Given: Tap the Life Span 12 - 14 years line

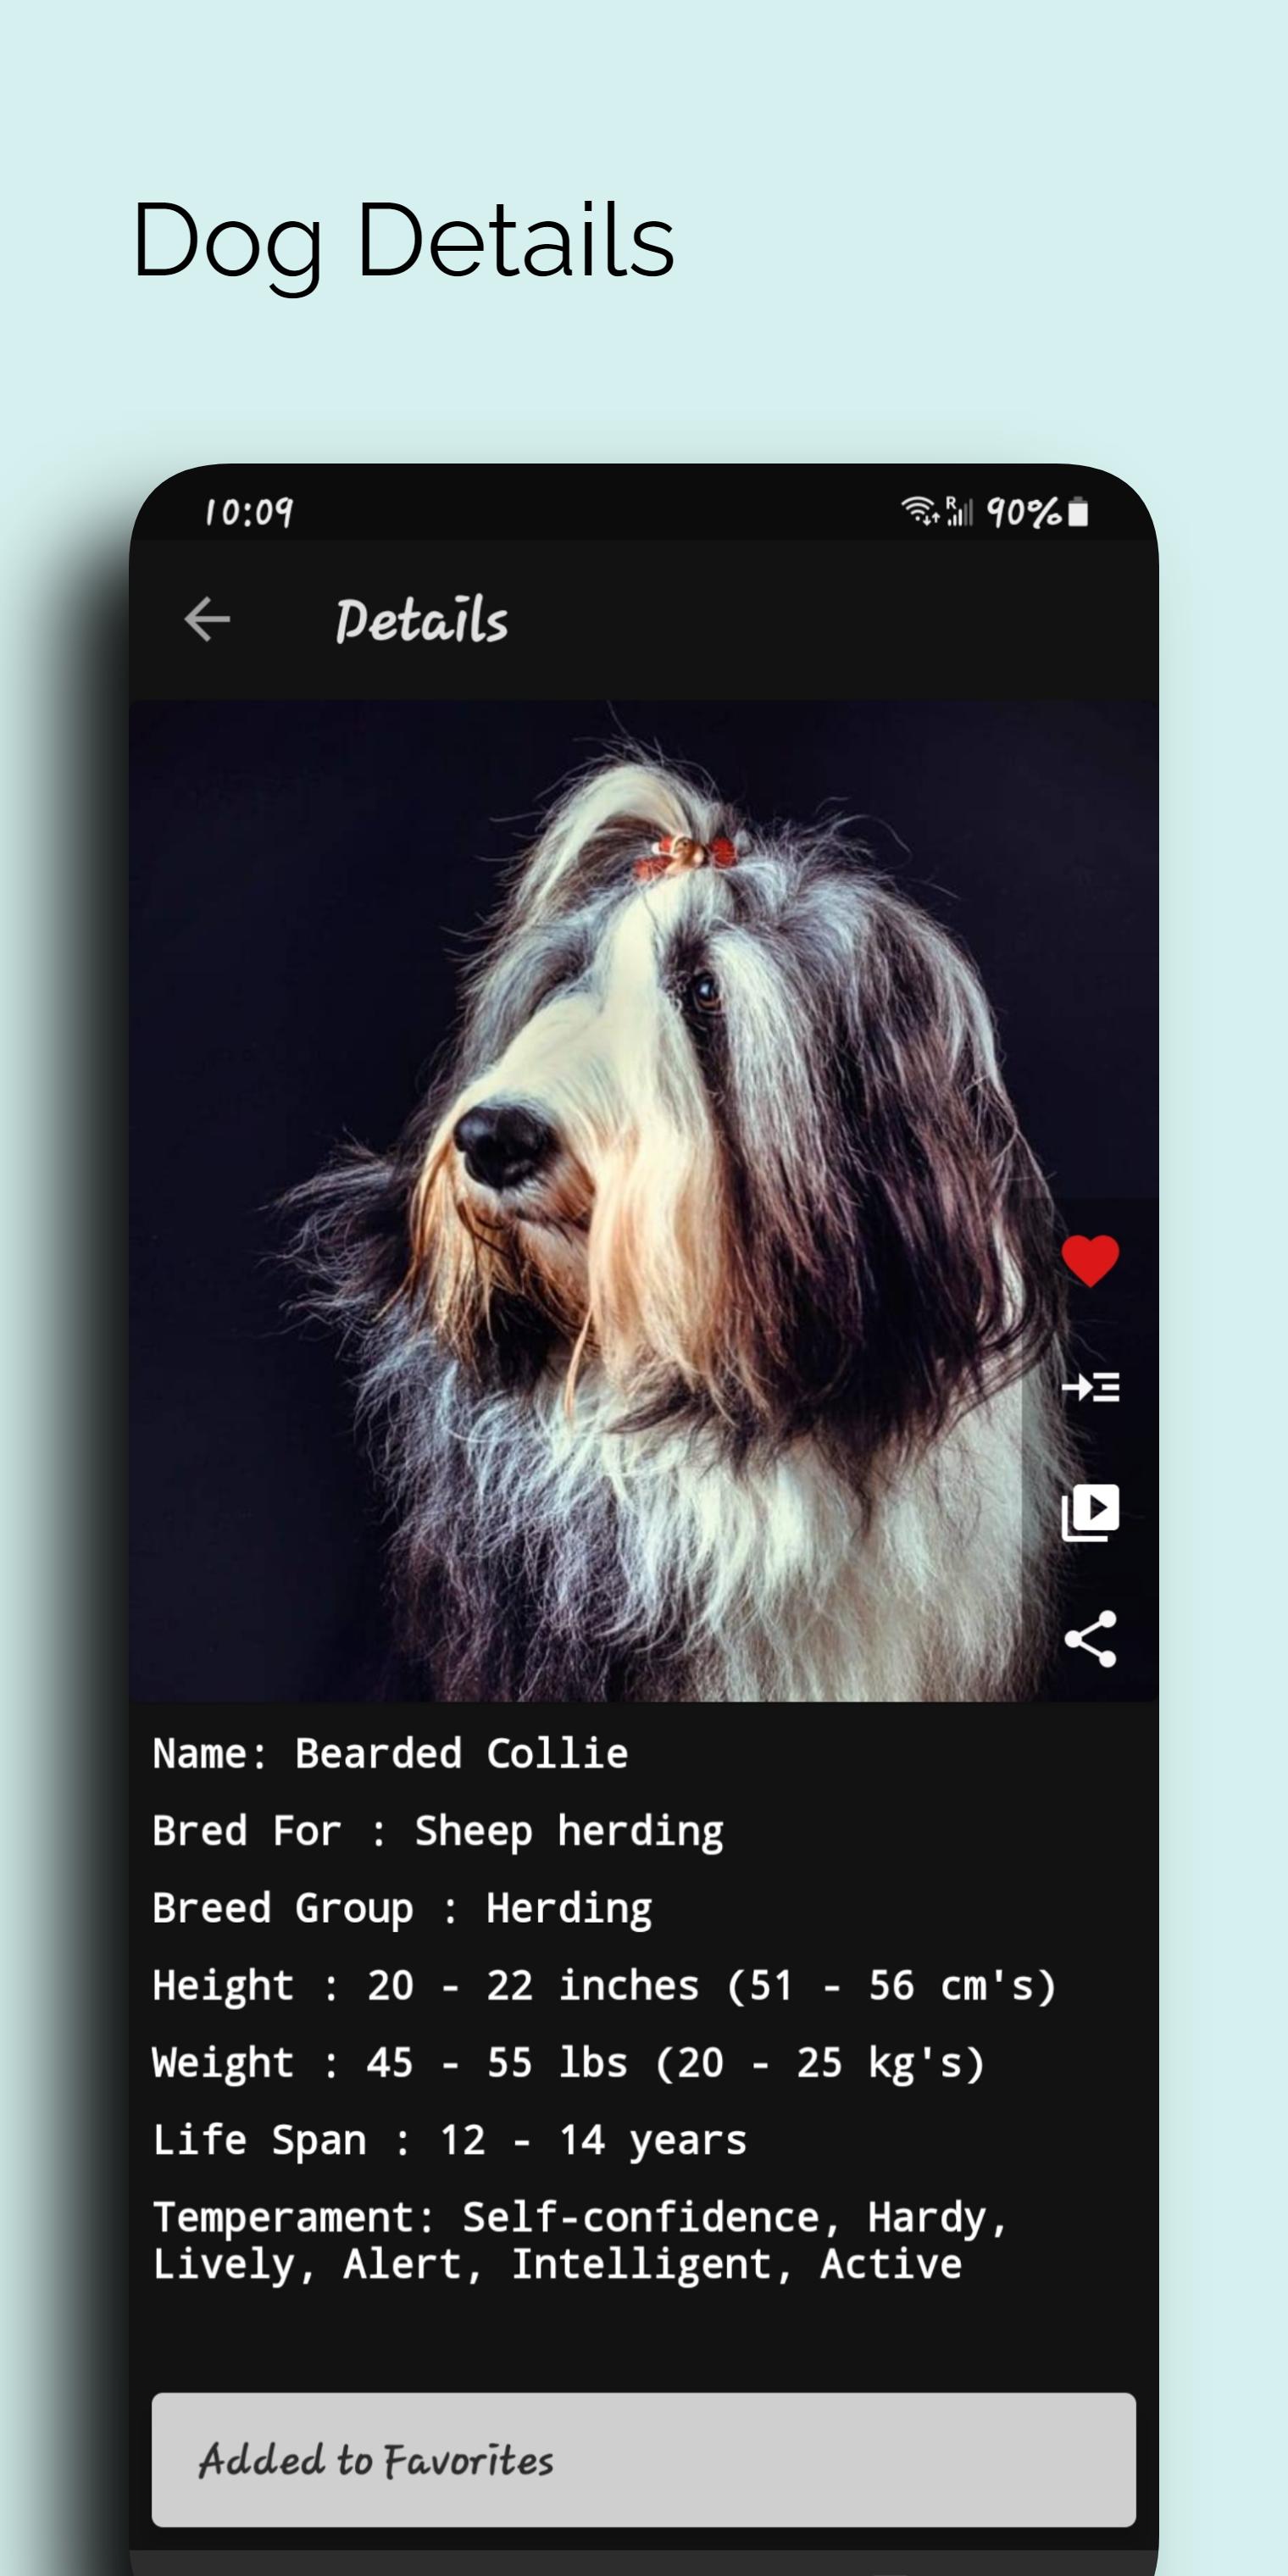Looking at the screenshot, I should [449, 2141].
